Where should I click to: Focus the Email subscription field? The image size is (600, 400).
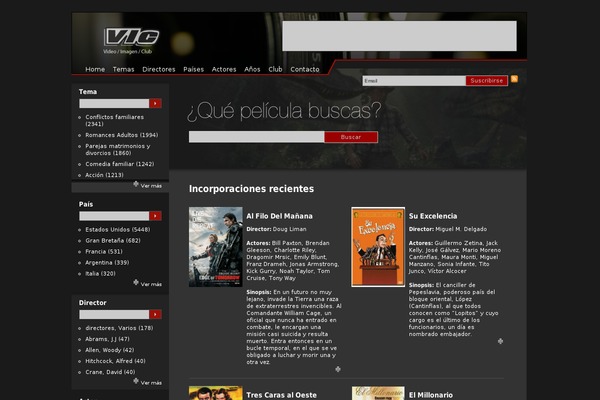point(414,81)
